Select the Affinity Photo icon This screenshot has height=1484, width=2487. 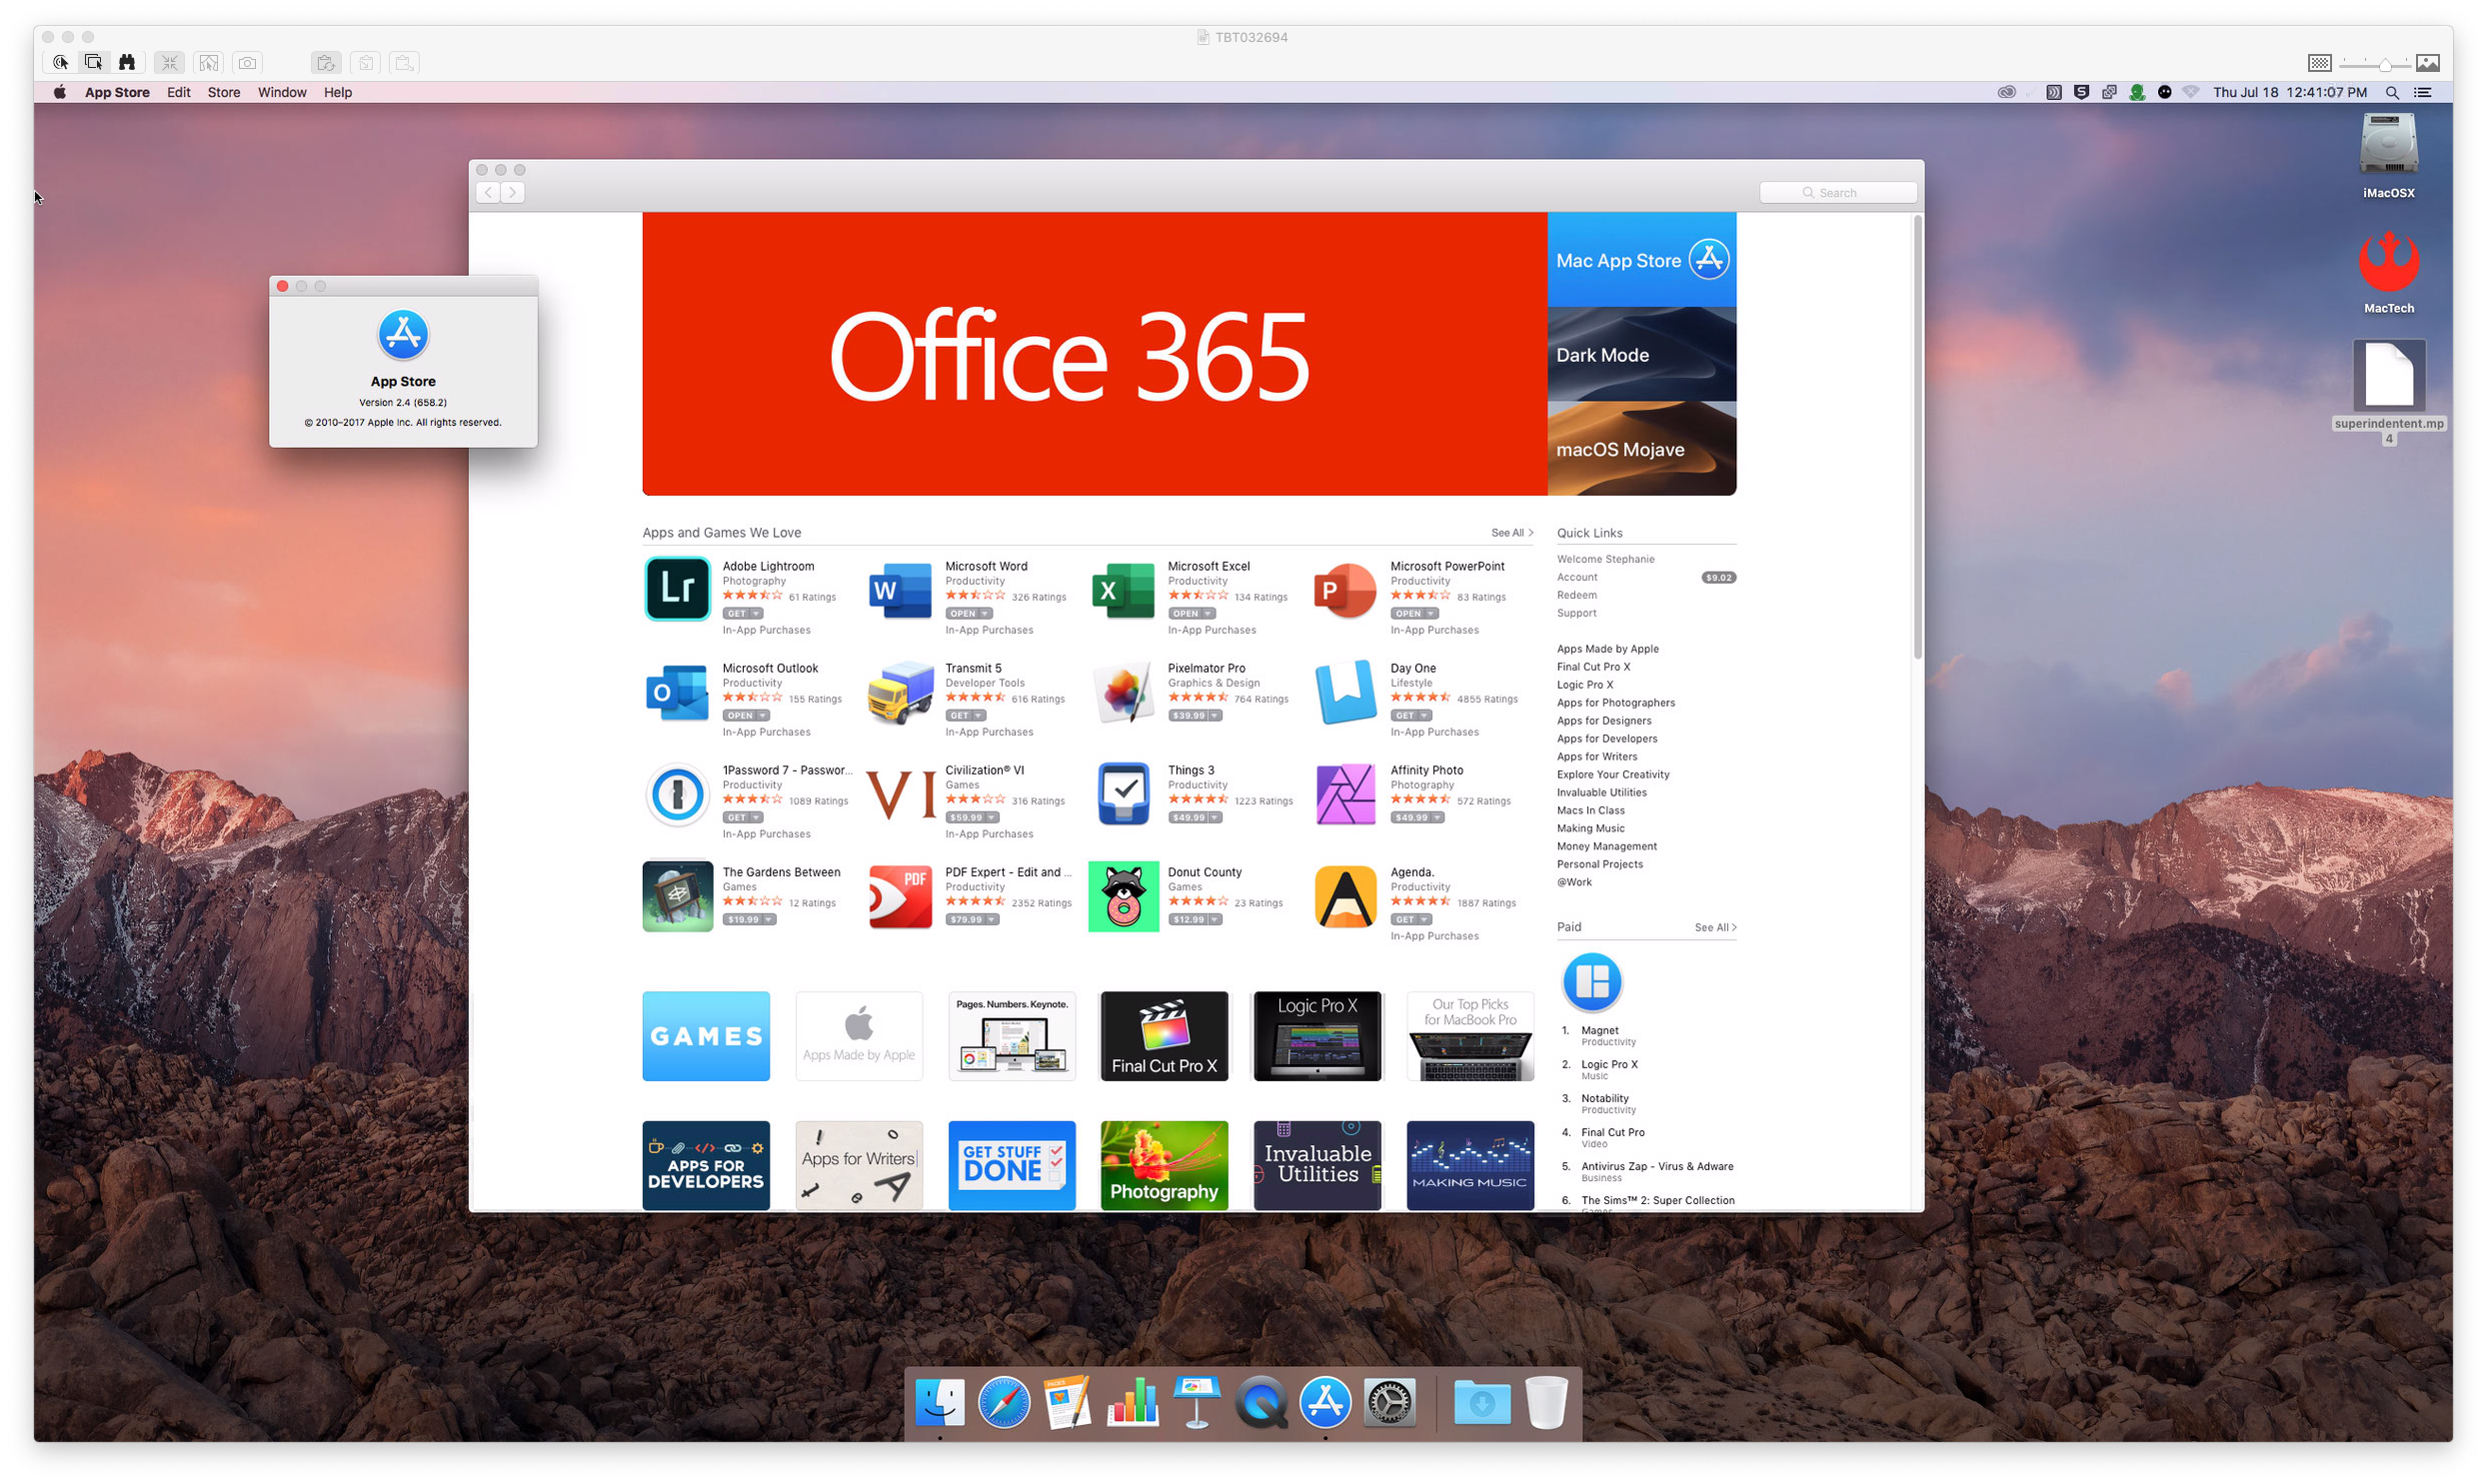point(1345,794)
